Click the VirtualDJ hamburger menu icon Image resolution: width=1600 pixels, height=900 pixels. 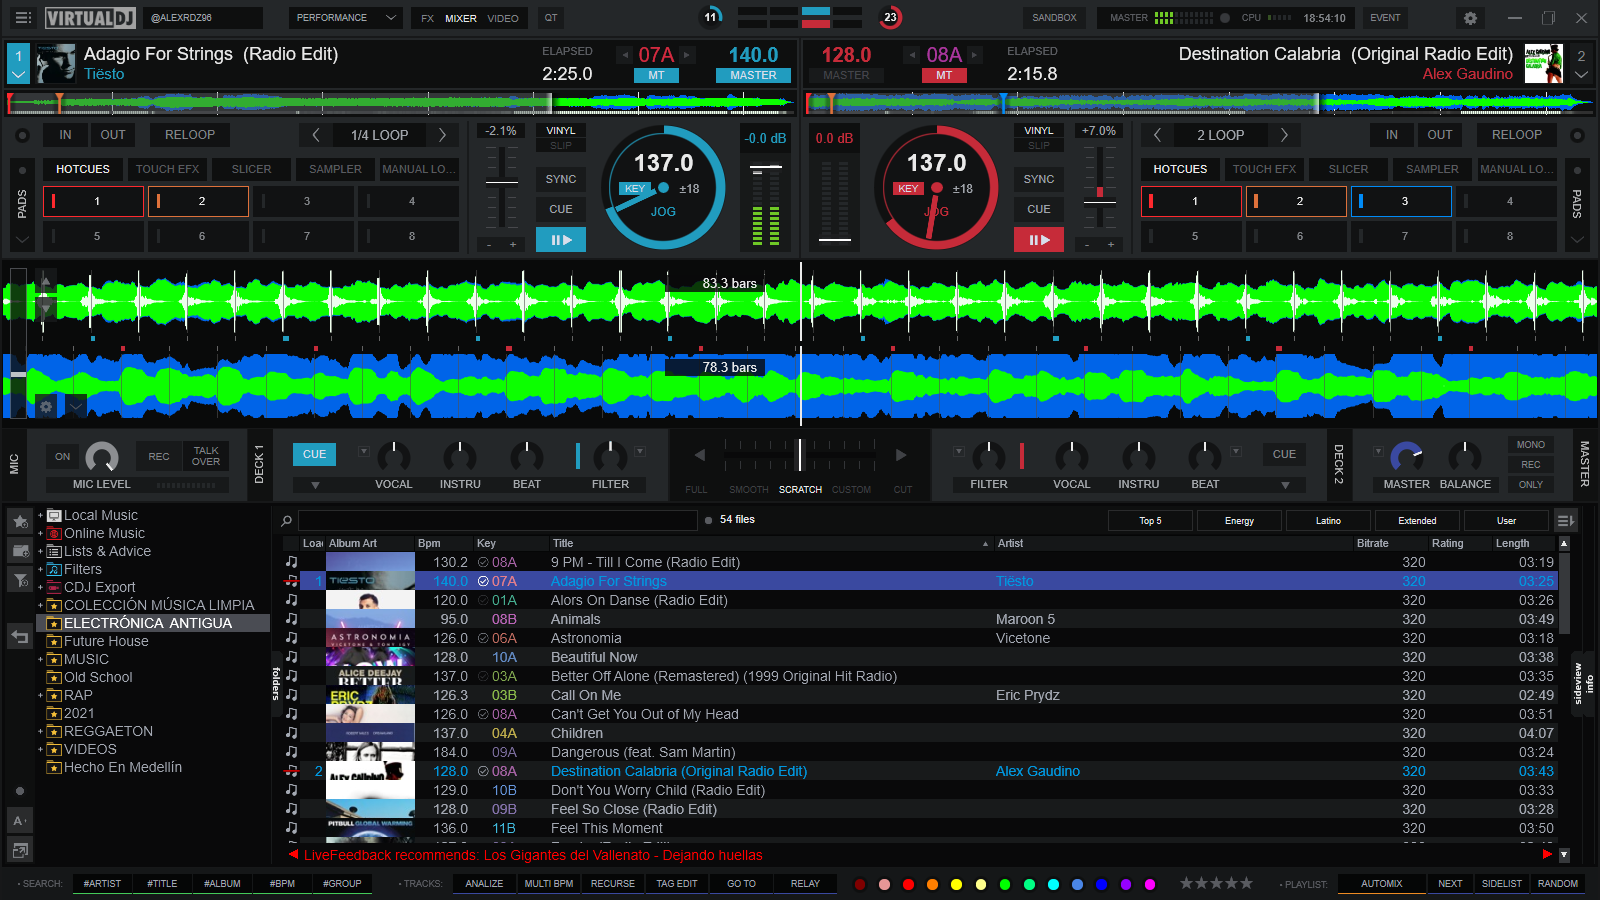(x=23, y=18)
